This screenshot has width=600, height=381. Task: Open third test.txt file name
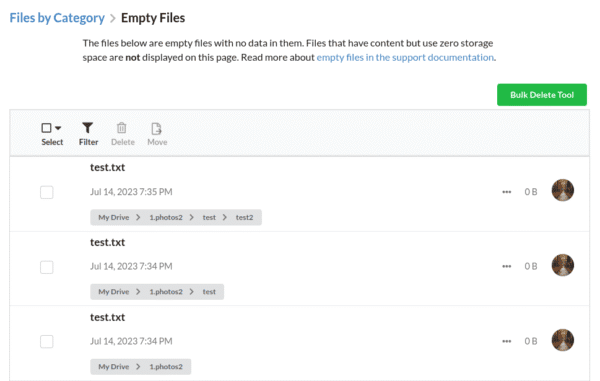(108, 318)
